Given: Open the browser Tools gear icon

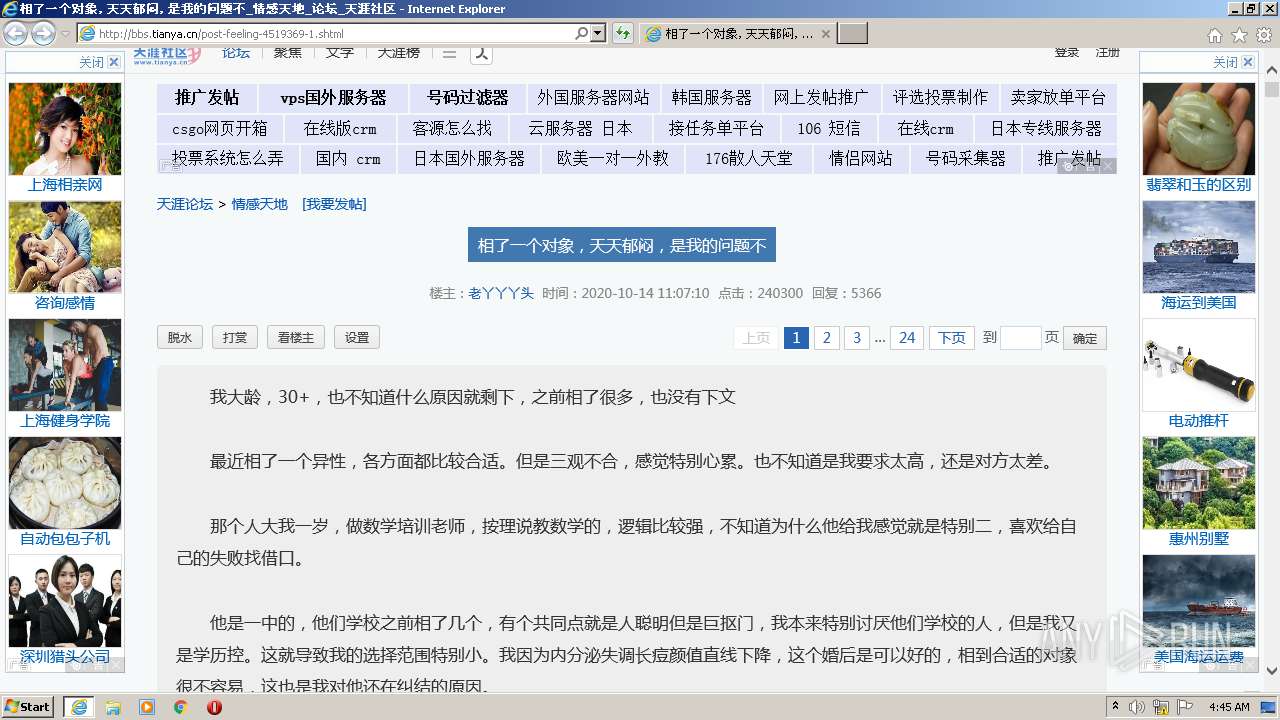Looking at the screenshot, I should [1264, 35].
